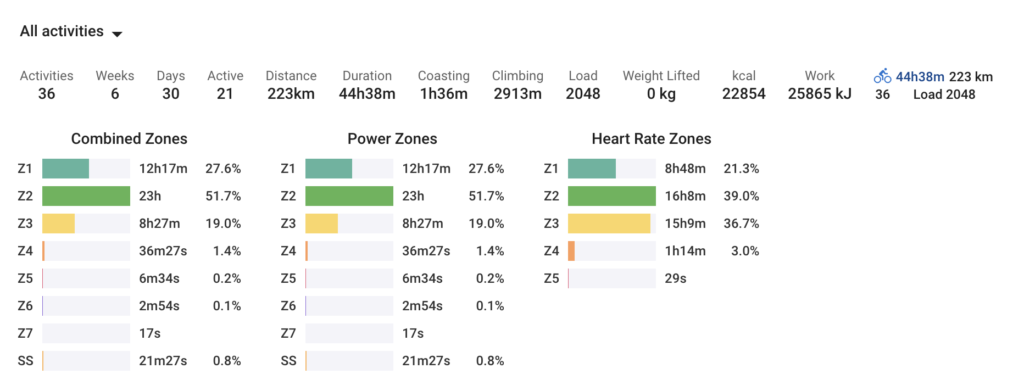Click the Activities 36 count
The image size is (1024, 391).
[46, 86]
